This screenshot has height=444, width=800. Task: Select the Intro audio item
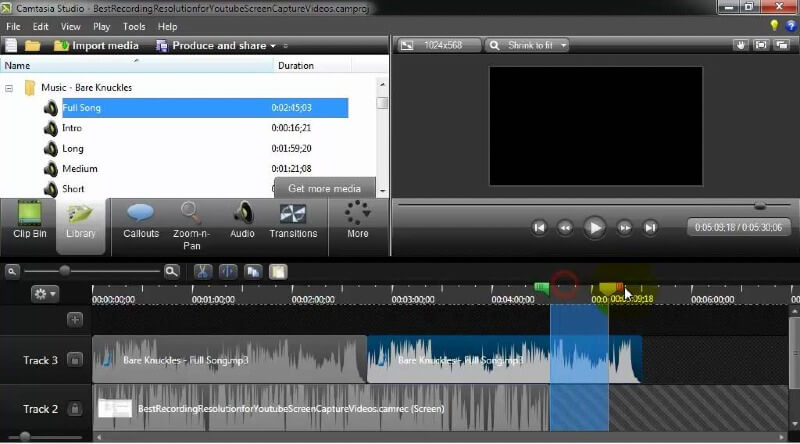pyautogui.click(x=72, y=128)
